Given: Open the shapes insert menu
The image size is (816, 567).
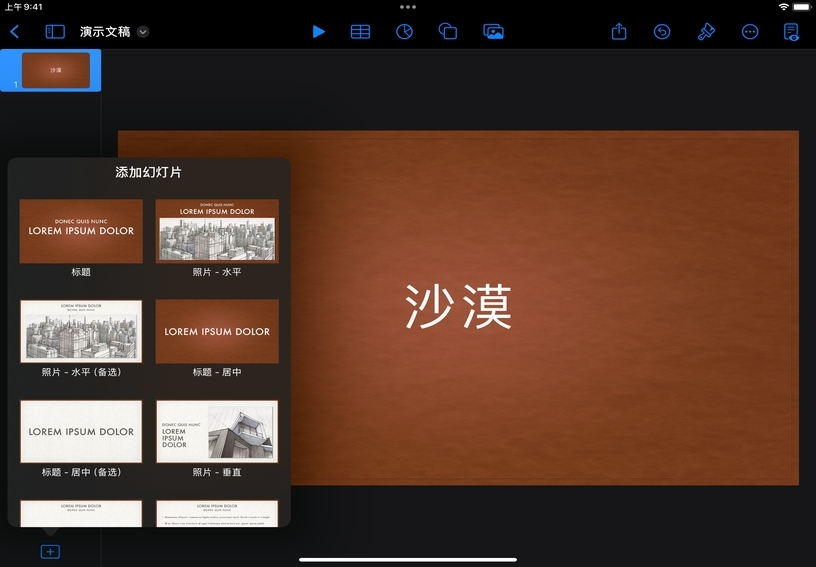Looking at the screenshot, I should tap(448, 32).
